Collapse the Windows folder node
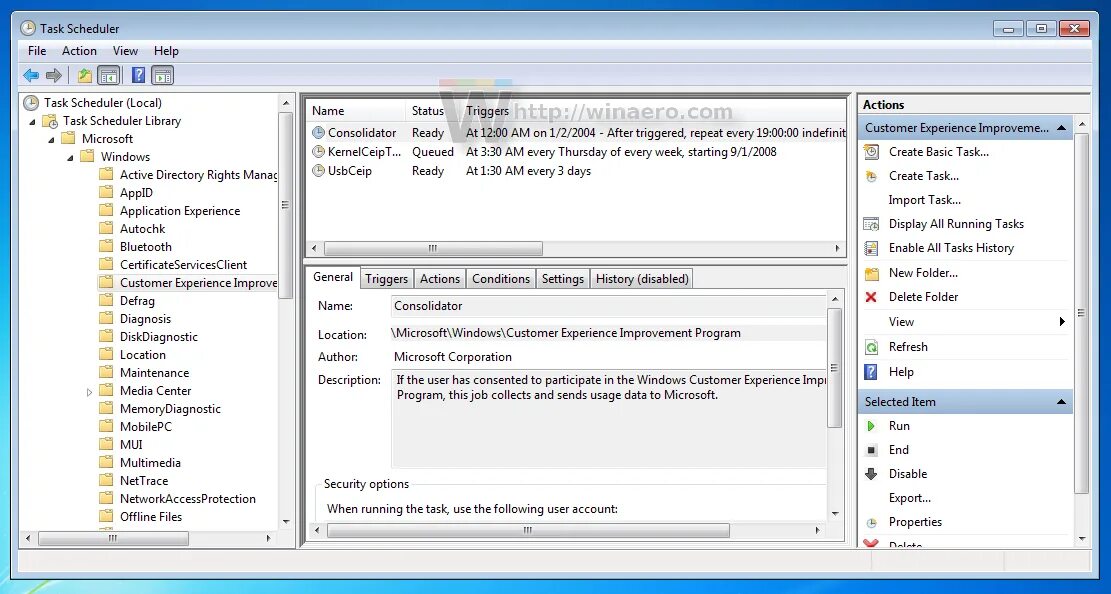1111x594 pixels. pos(70,157)
